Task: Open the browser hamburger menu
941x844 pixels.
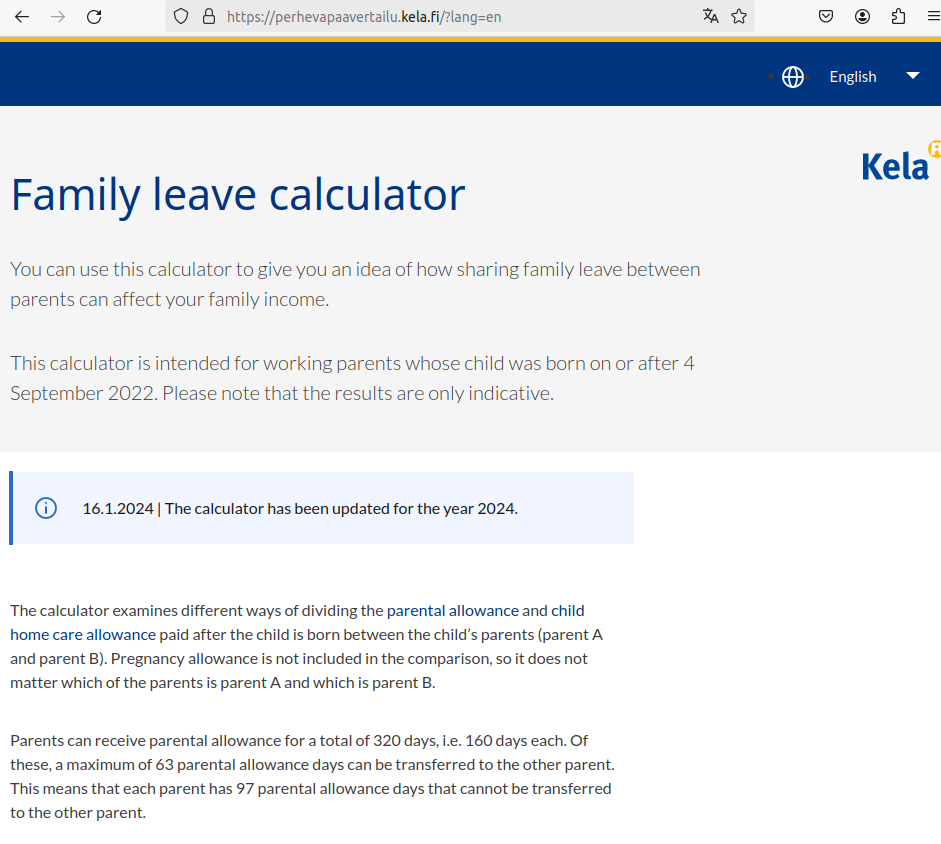Action: [x=932, y=16]
